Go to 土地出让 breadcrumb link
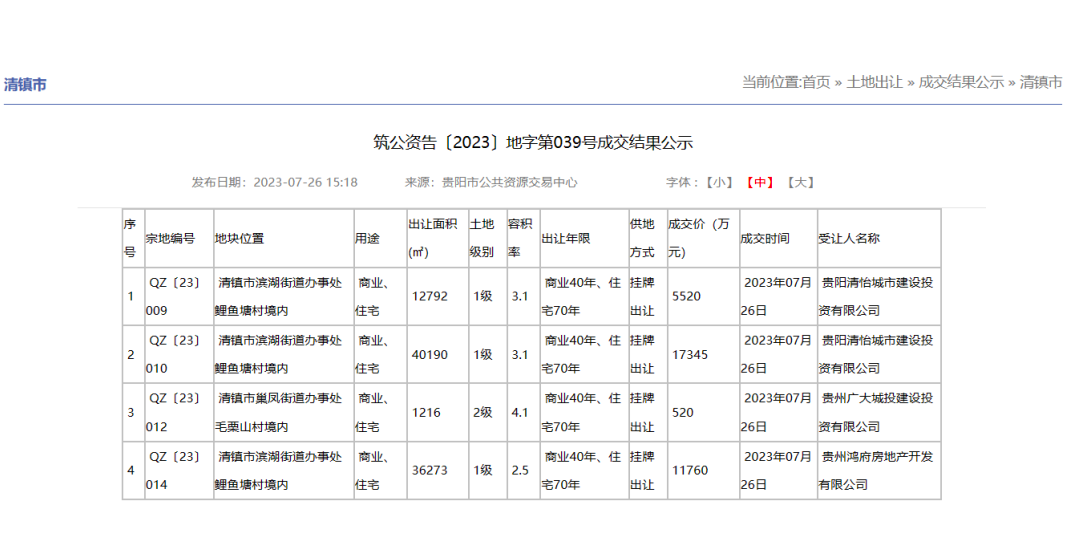1070x558 pixels. coord(874,83)
